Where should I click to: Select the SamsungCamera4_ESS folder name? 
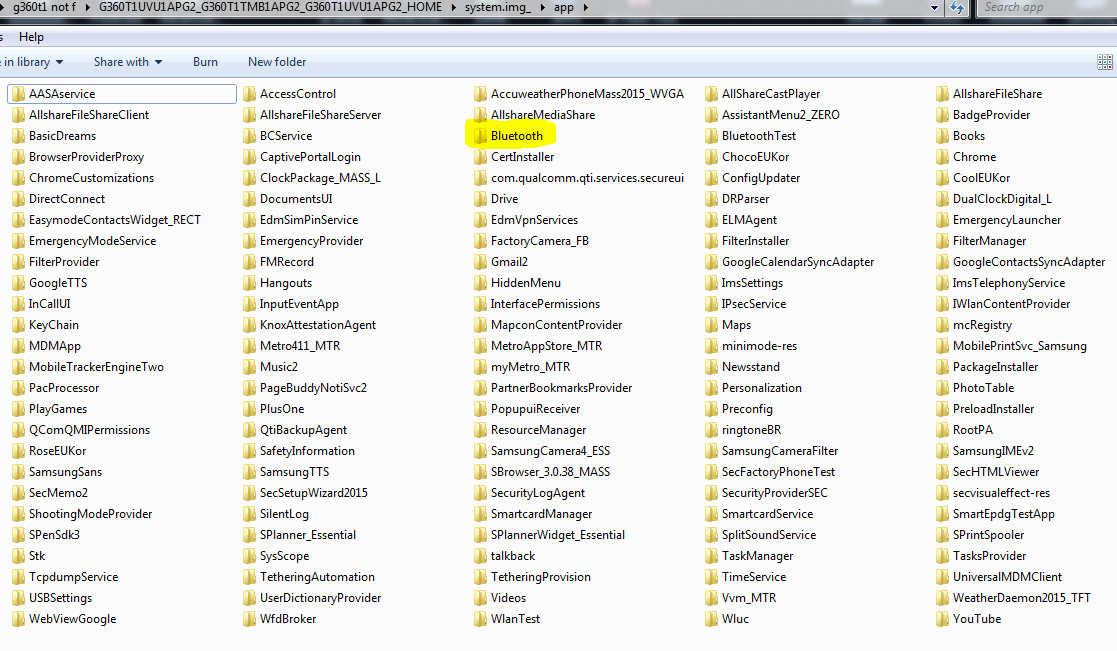point(550,451)
